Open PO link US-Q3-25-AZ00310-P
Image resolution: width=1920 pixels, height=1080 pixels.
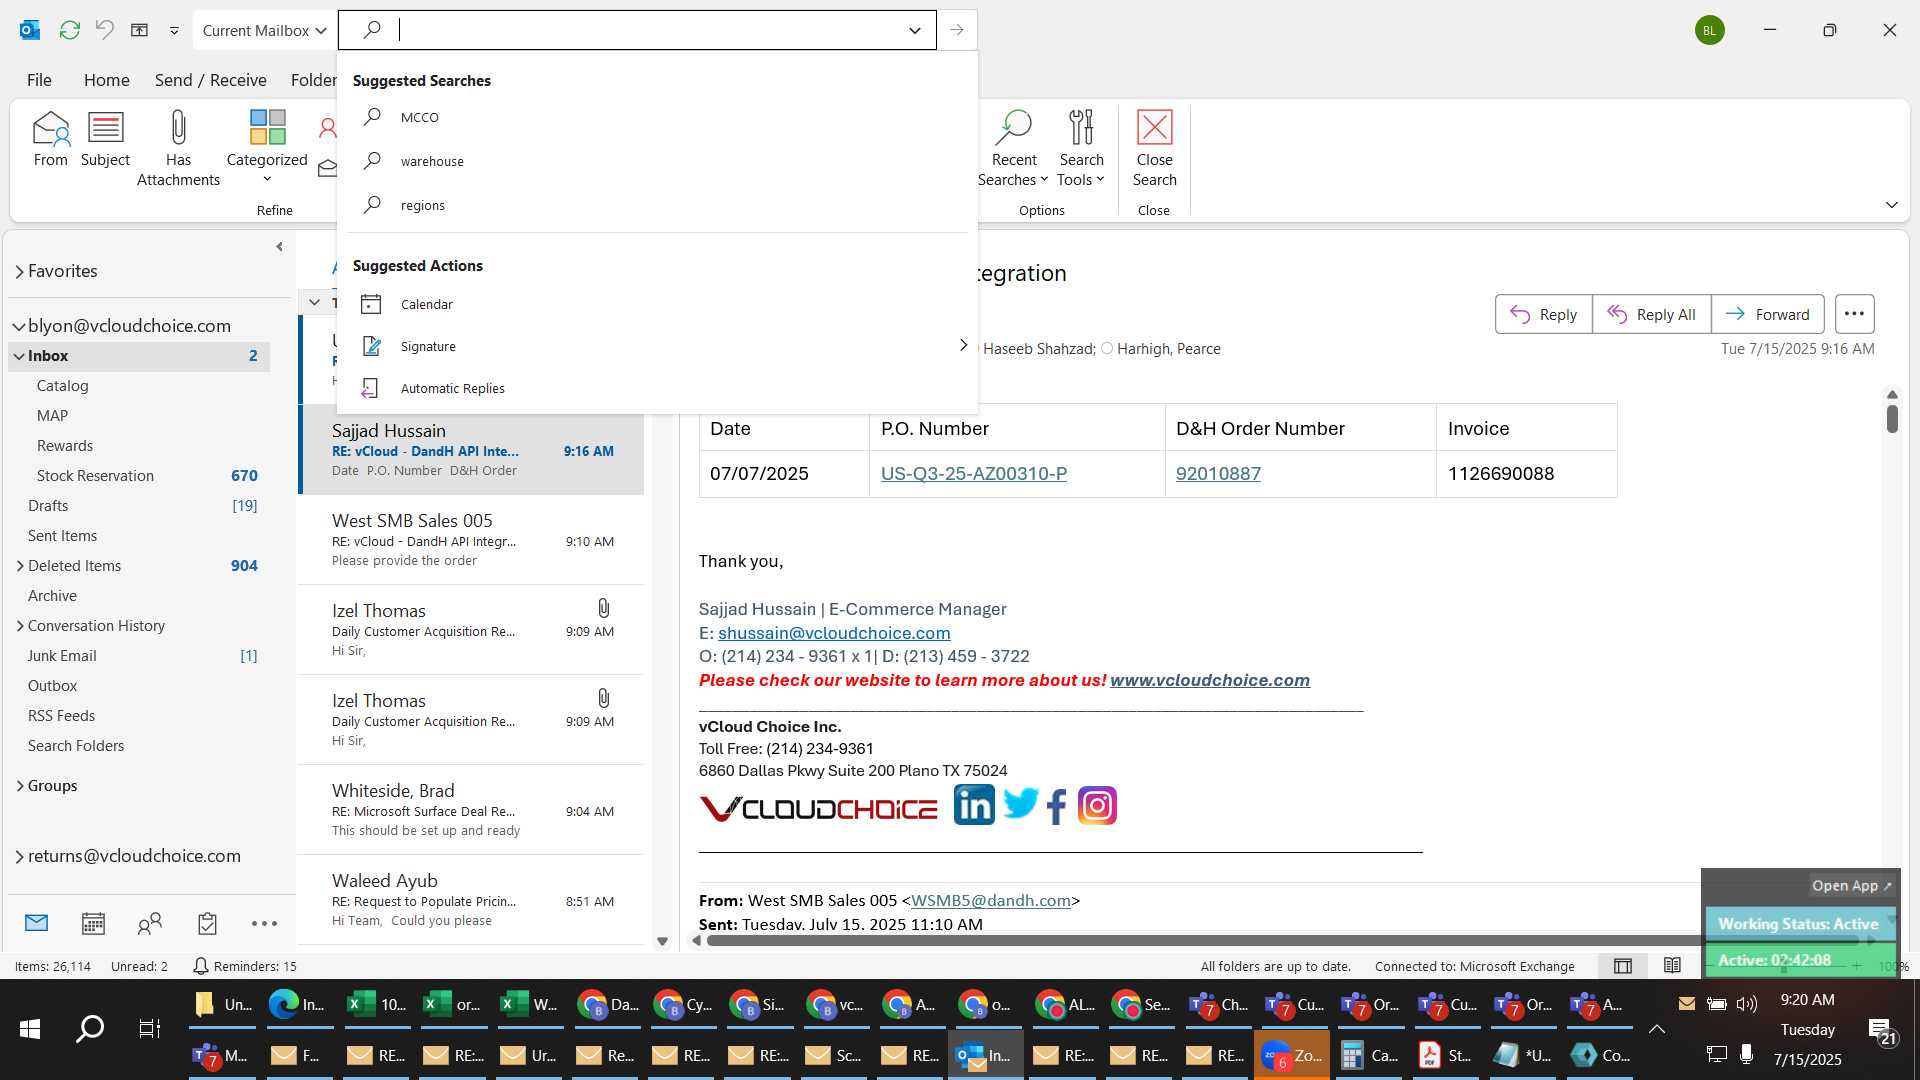pyautogui.click(x=973, y=474)
